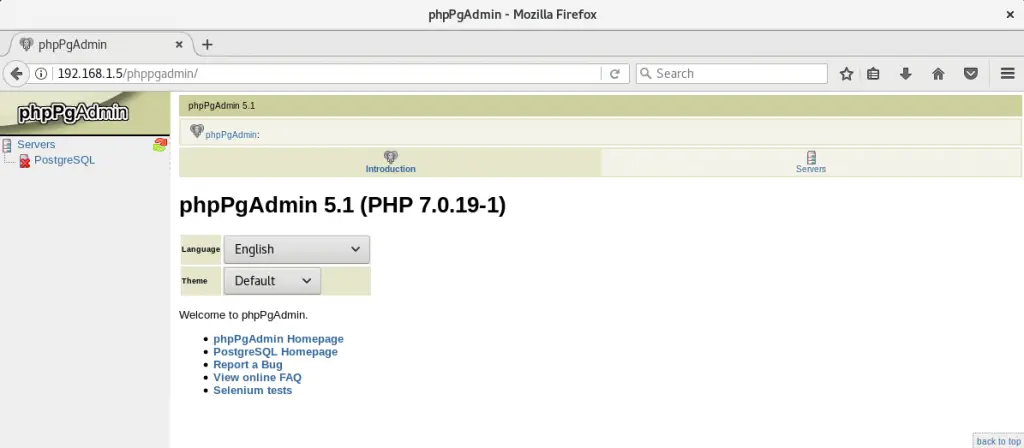Click the phpPgAdmin 5.1 header bar text
This screenshot has height=448, width=1024.
click(221, 106)
